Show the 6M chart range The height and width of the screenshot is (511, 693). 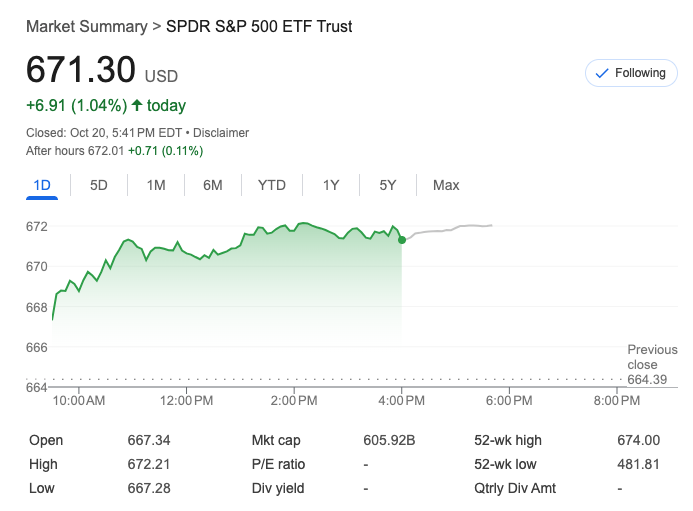pos(213,185)
